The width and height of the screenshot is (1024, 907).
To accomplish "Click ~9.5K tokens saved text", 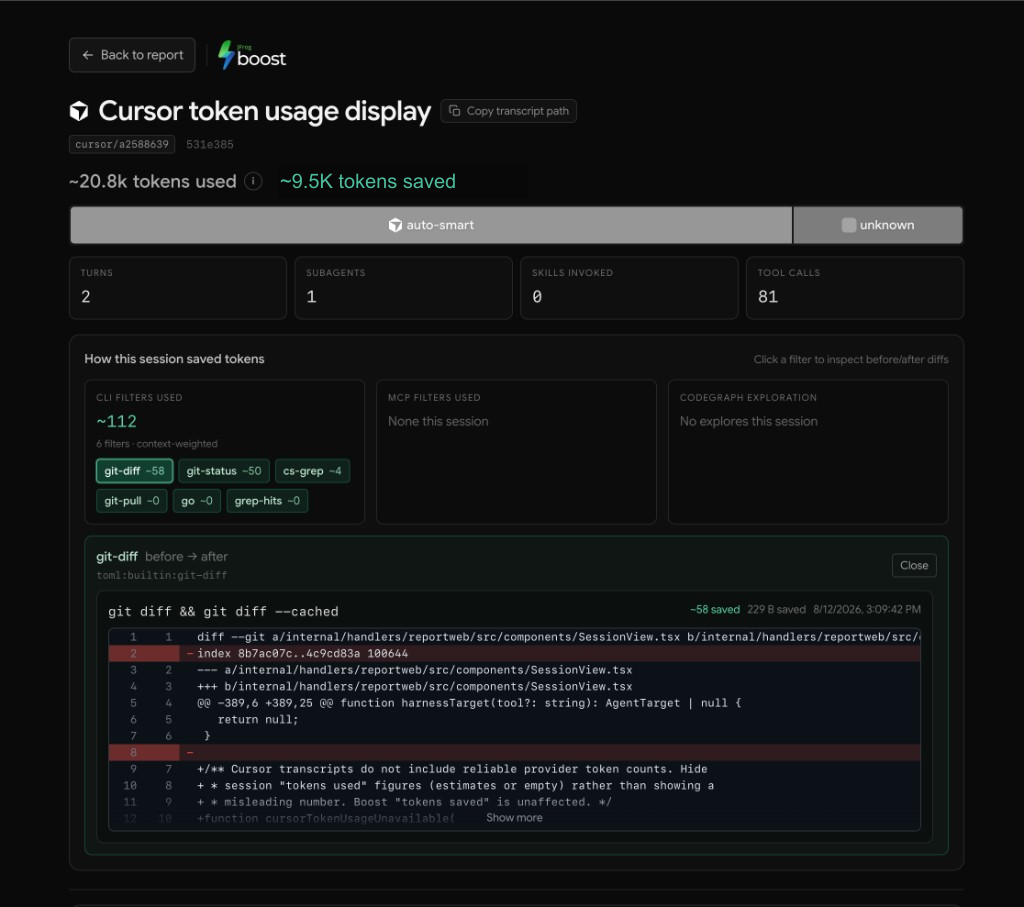I will [x=368, y=181].
